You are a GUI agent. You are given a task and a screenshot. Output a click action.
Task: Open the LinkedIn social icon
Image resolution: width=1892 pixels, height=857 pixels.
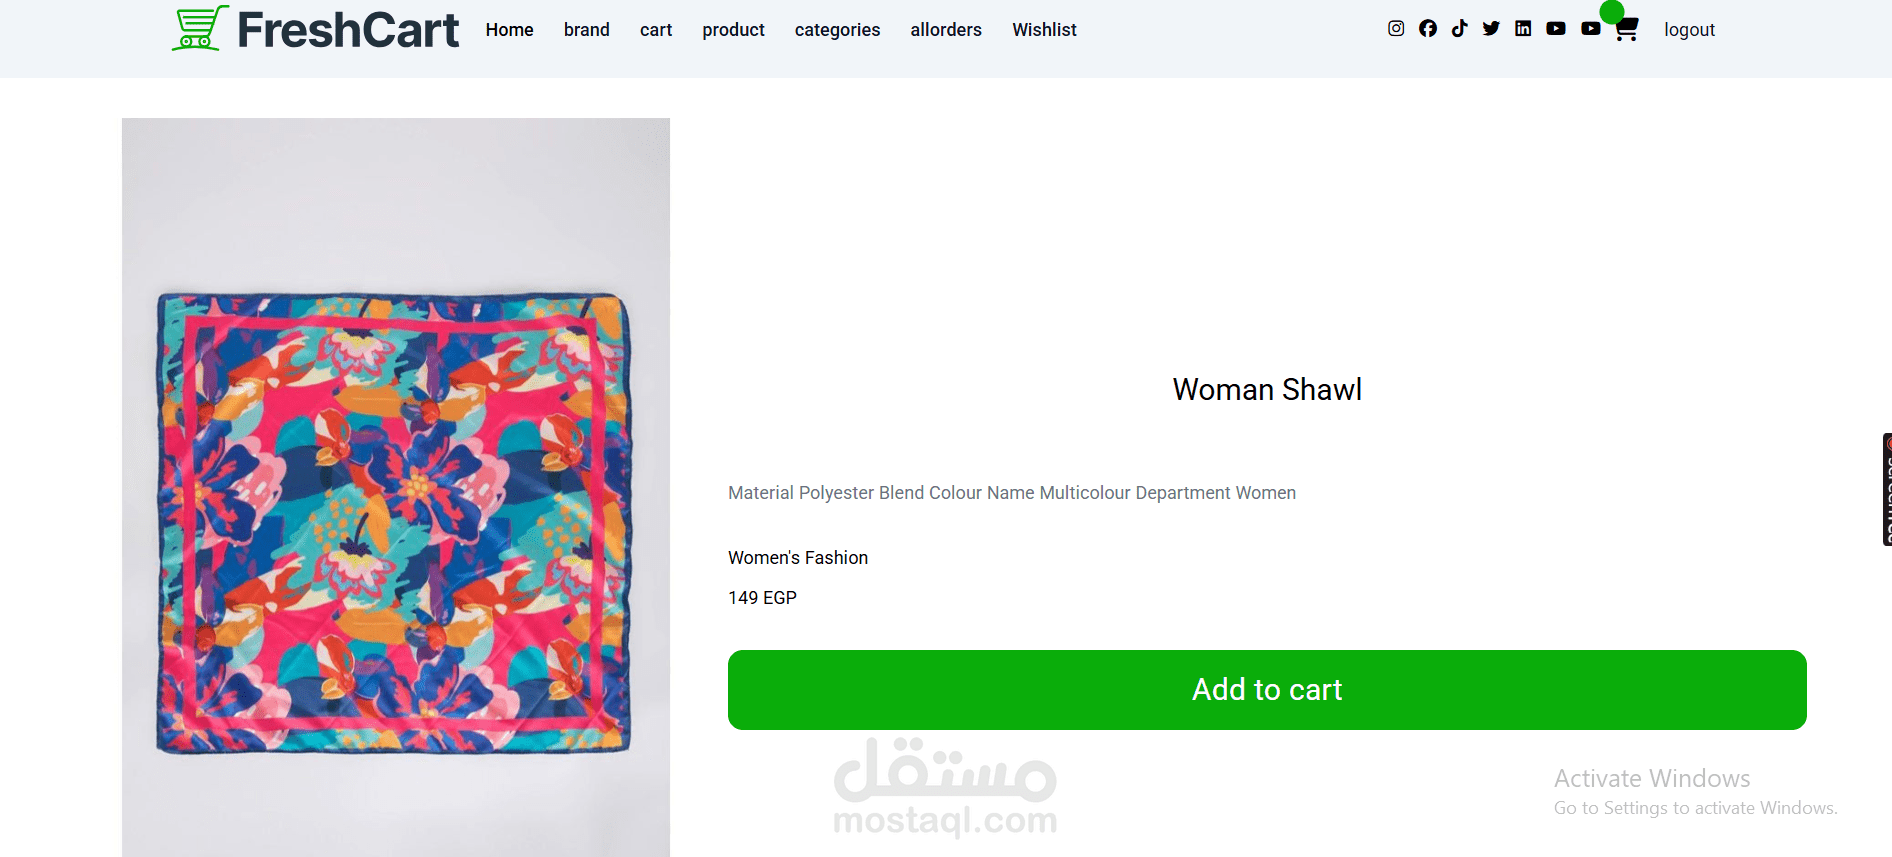pos(1523,29)
